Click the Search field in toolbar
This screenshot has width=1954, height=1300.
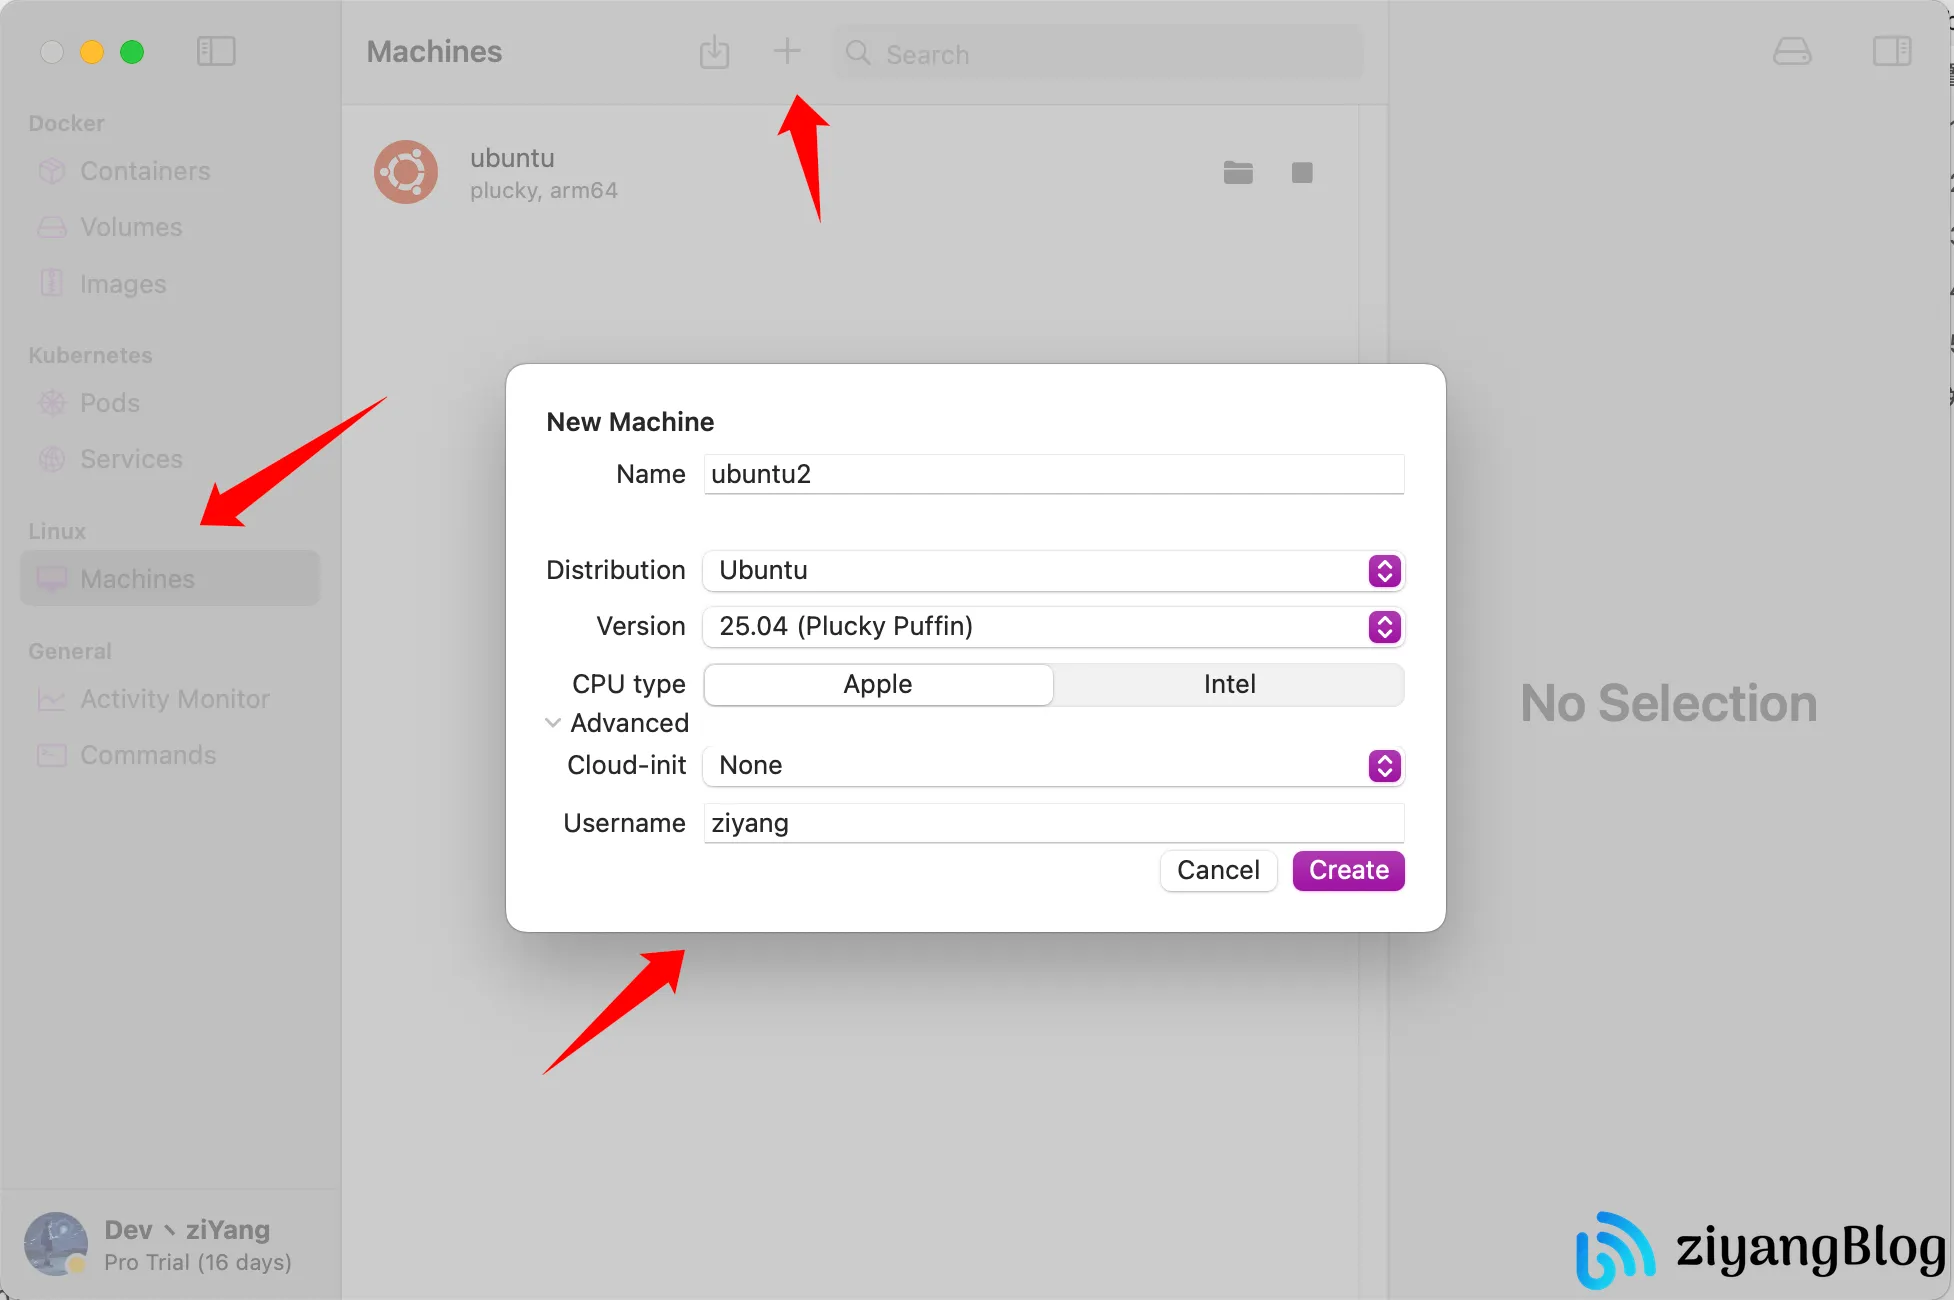[1098, 53]
